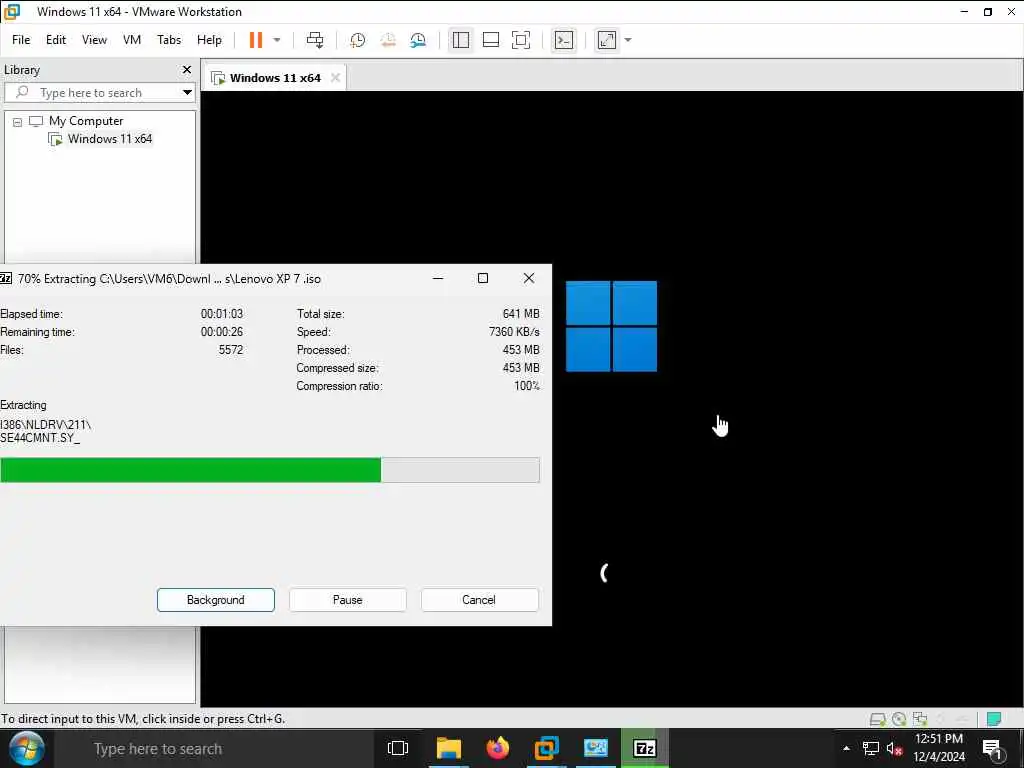Open Firefox from the taskbar
Screen dimensions: 1024x768
[x=498, y=748]
